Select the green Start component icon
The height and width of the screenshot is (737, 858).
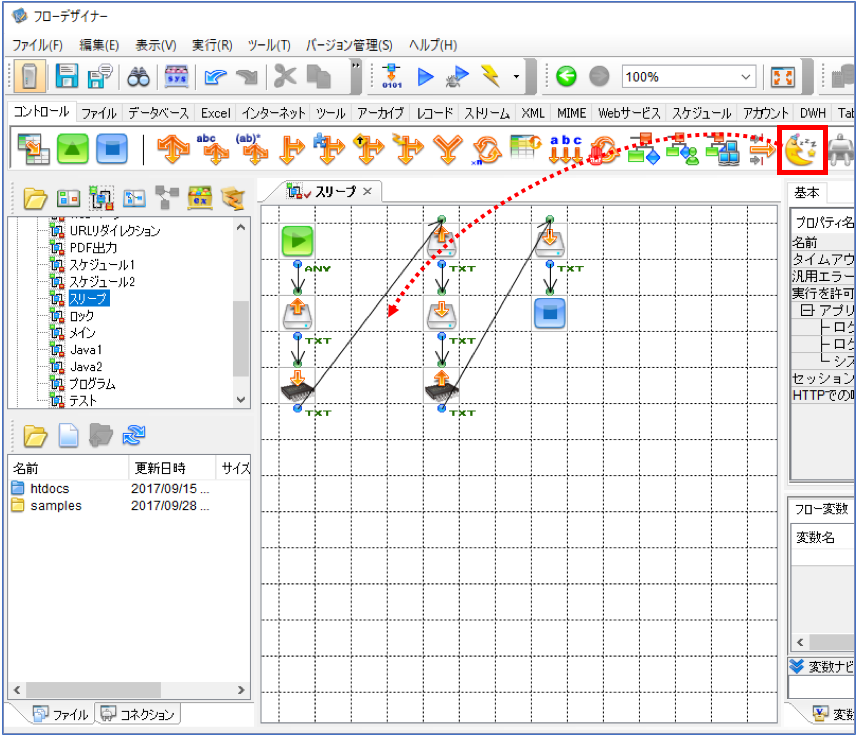tap(73, 149)
